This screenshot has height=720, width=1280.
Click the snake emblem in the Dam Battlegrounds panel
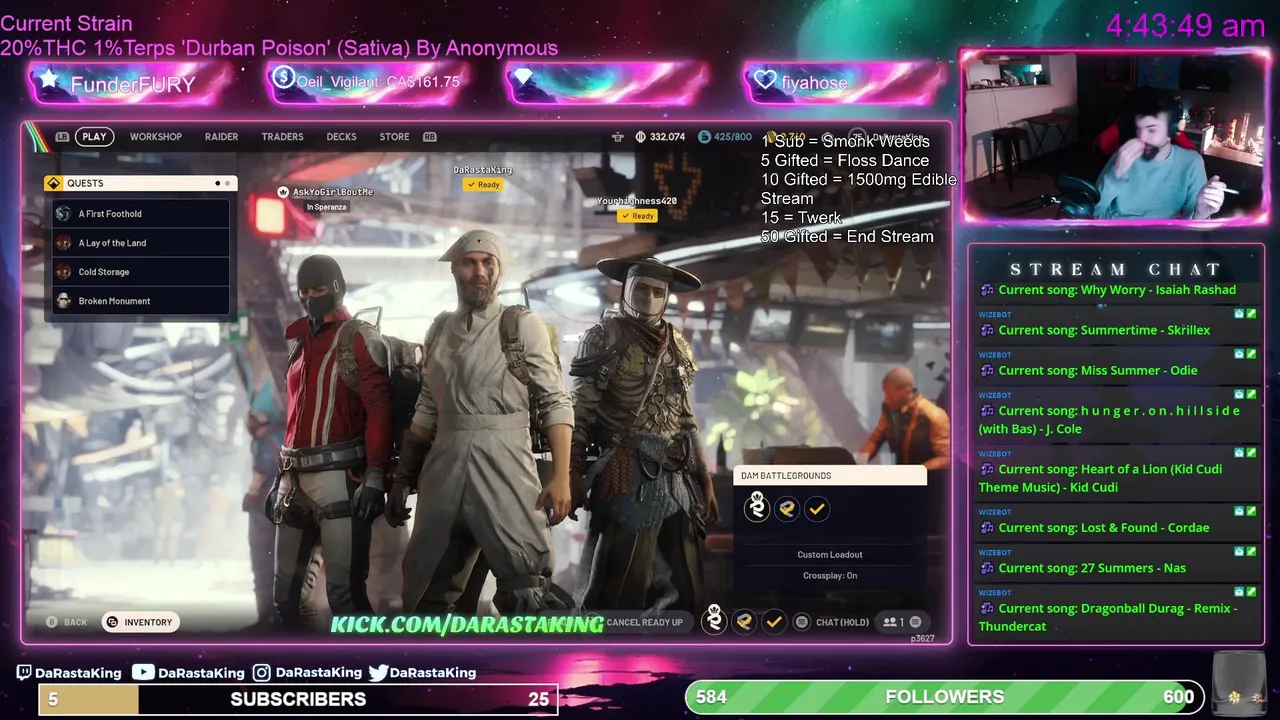tap(757, 508)
